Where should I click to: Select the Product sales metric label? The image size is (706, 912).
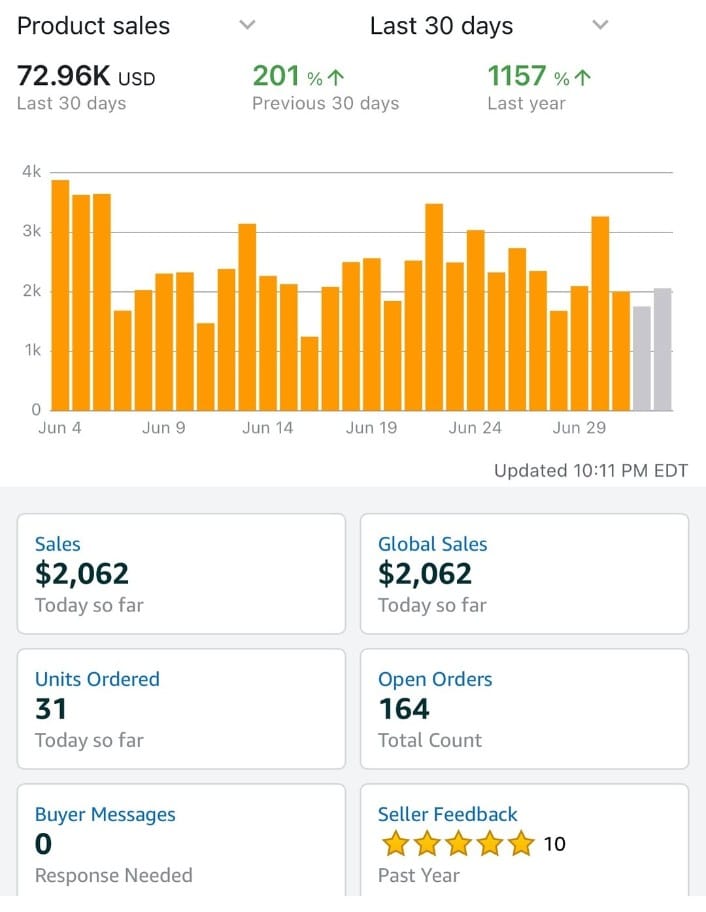click(94, 26)
